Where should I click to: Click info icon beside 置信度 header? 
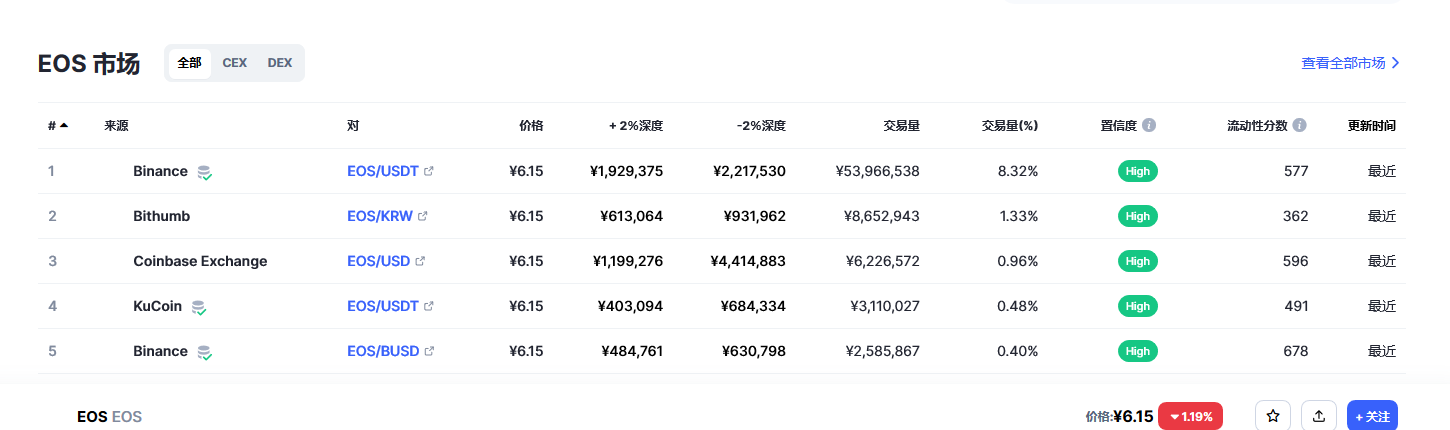[x=1149, y=126]
